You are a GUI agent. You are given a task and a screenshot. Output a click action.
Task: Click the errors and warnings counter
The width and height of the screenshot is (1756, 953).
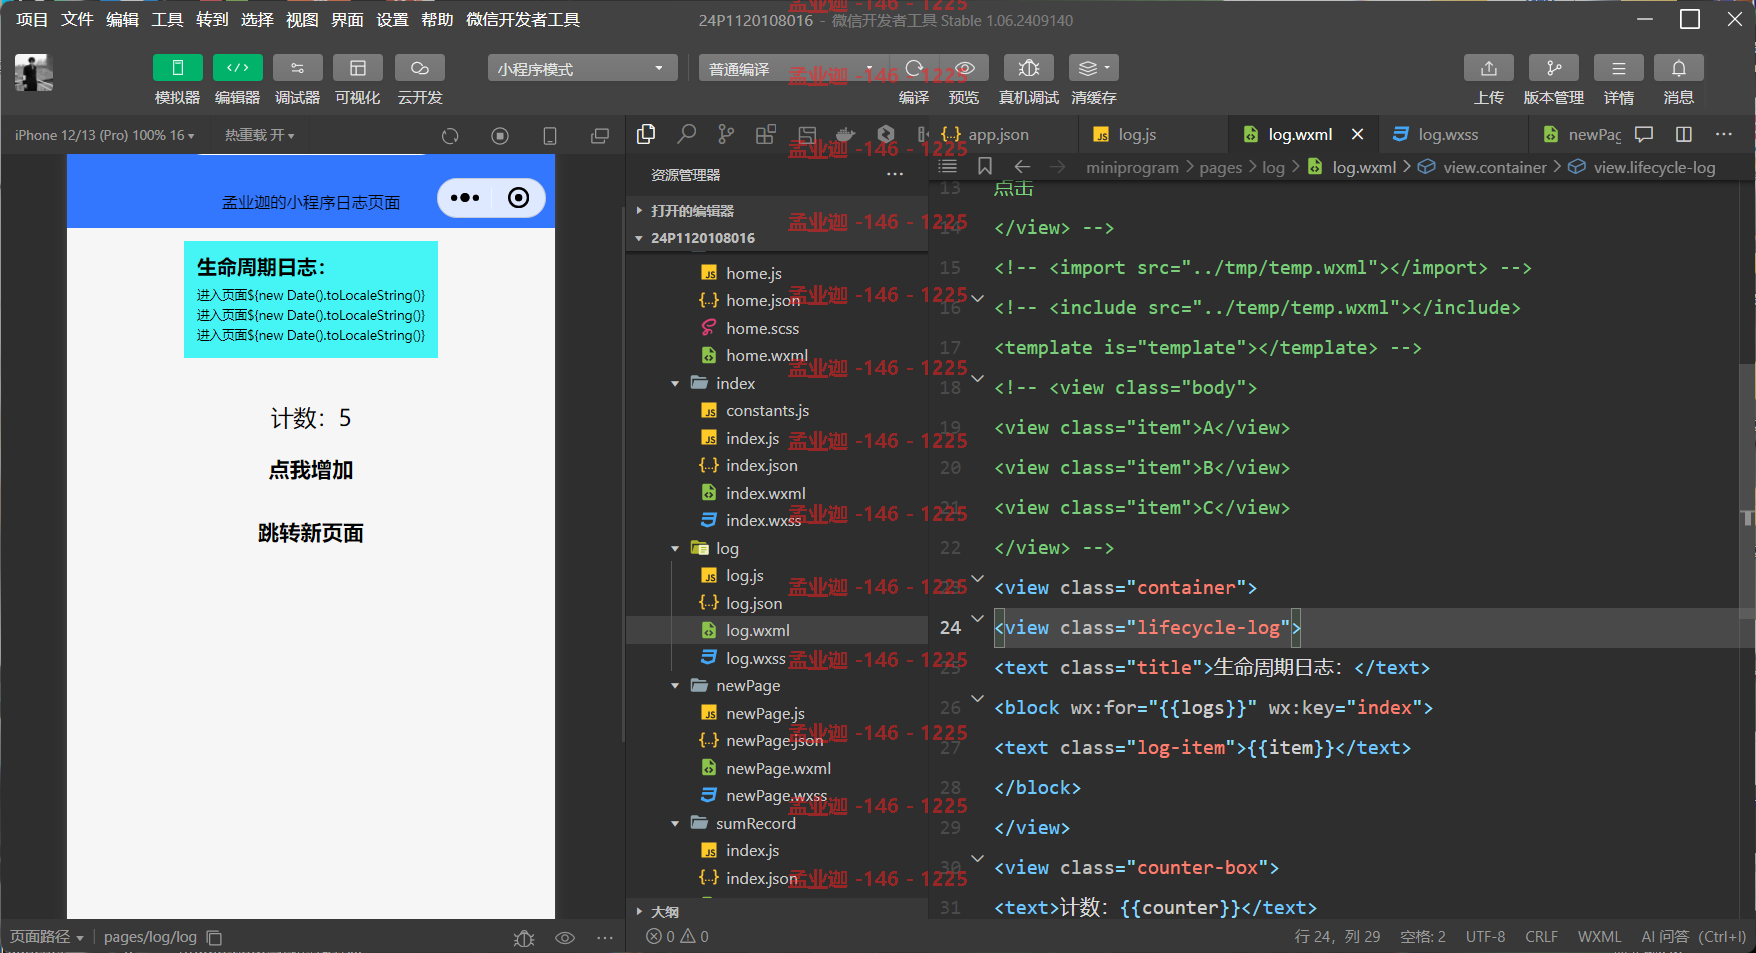pos(677,937)
